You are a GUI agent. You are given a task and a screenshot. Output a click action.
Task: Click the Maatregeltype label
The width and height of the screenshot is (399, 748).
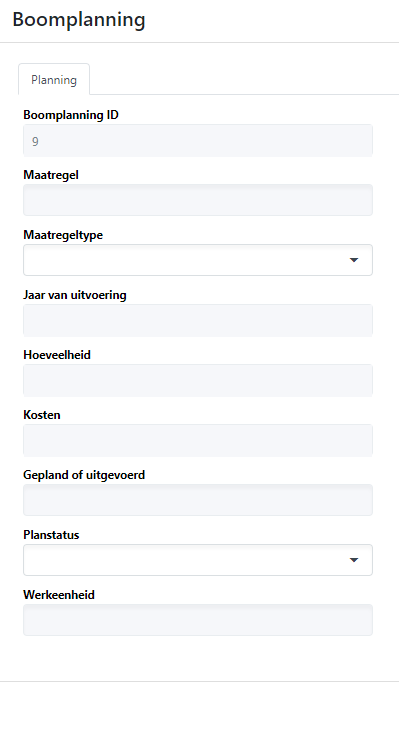point(63,235)
